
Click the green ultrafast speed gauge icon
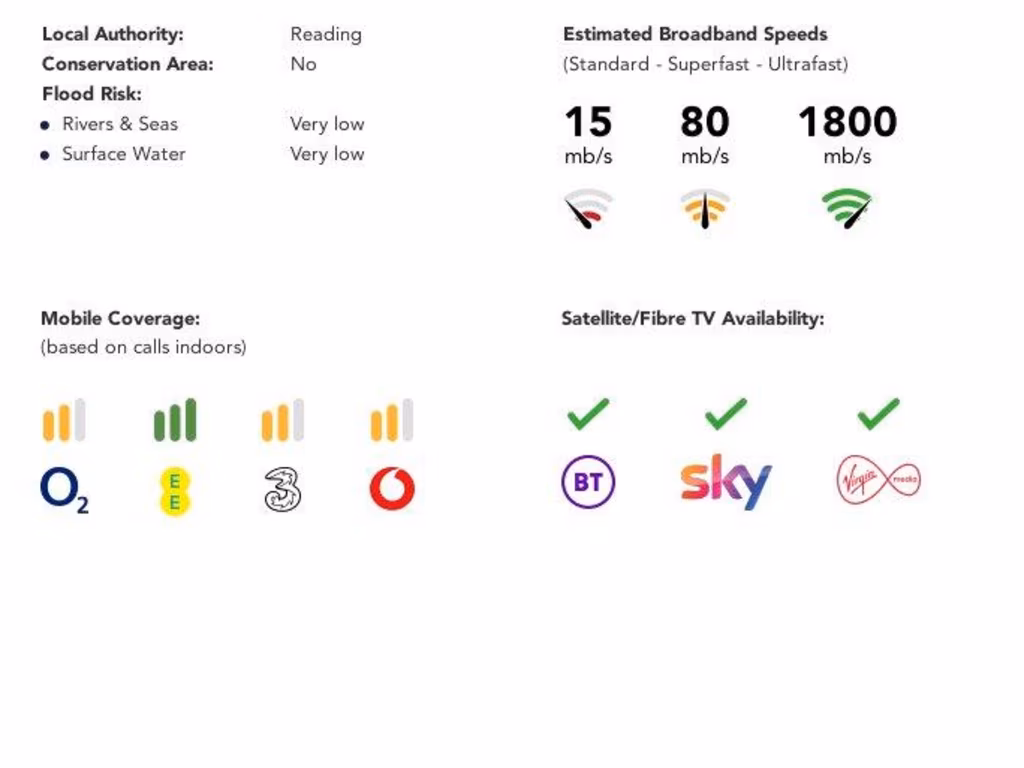click(847, 209)
